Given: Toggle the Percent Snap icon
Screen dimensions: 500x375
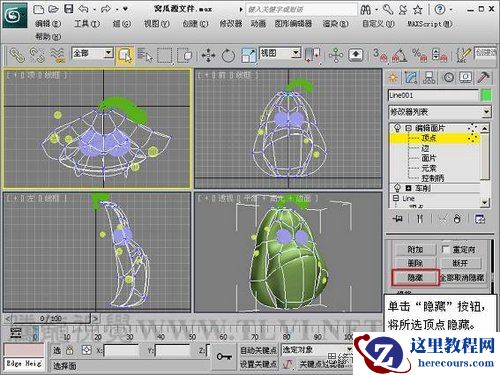Looking at the screenshot, I should pyautogui.click(x=419, y=55).
